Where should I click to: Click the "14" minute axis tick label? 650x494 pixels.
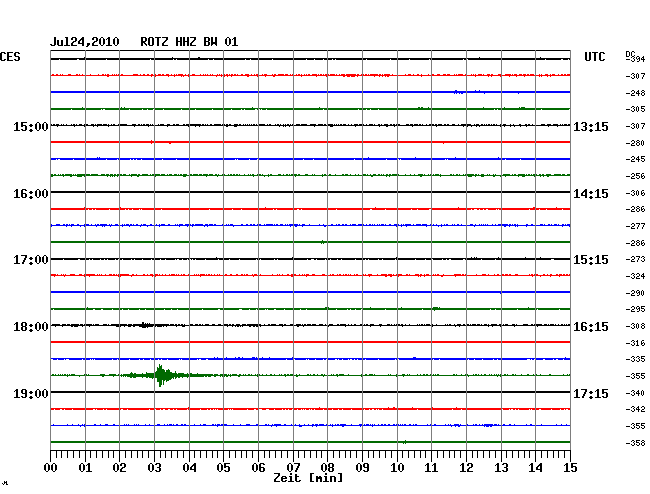pyautogui.click(x=535, y=468)
